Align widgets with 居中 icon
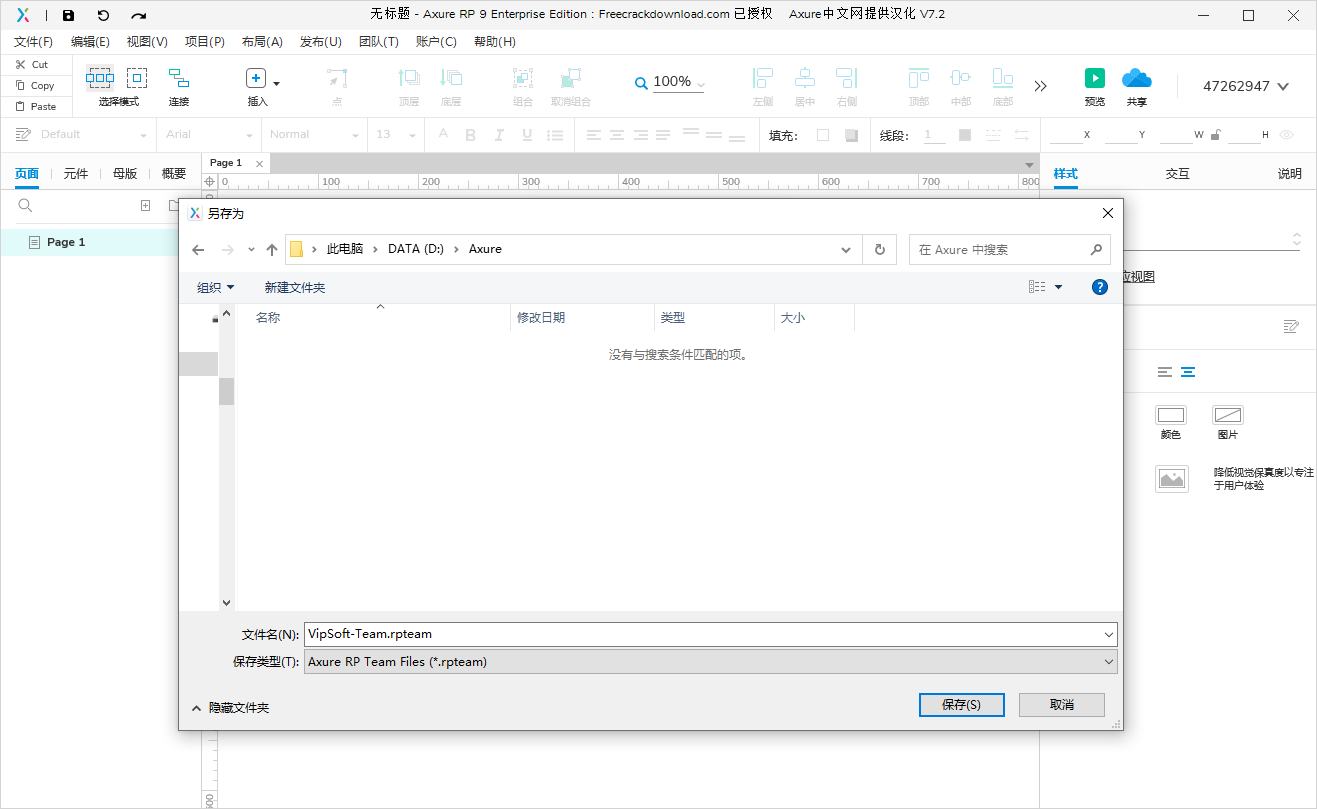The height and width of the screenshot is (809, 1317). pos(805,78)
